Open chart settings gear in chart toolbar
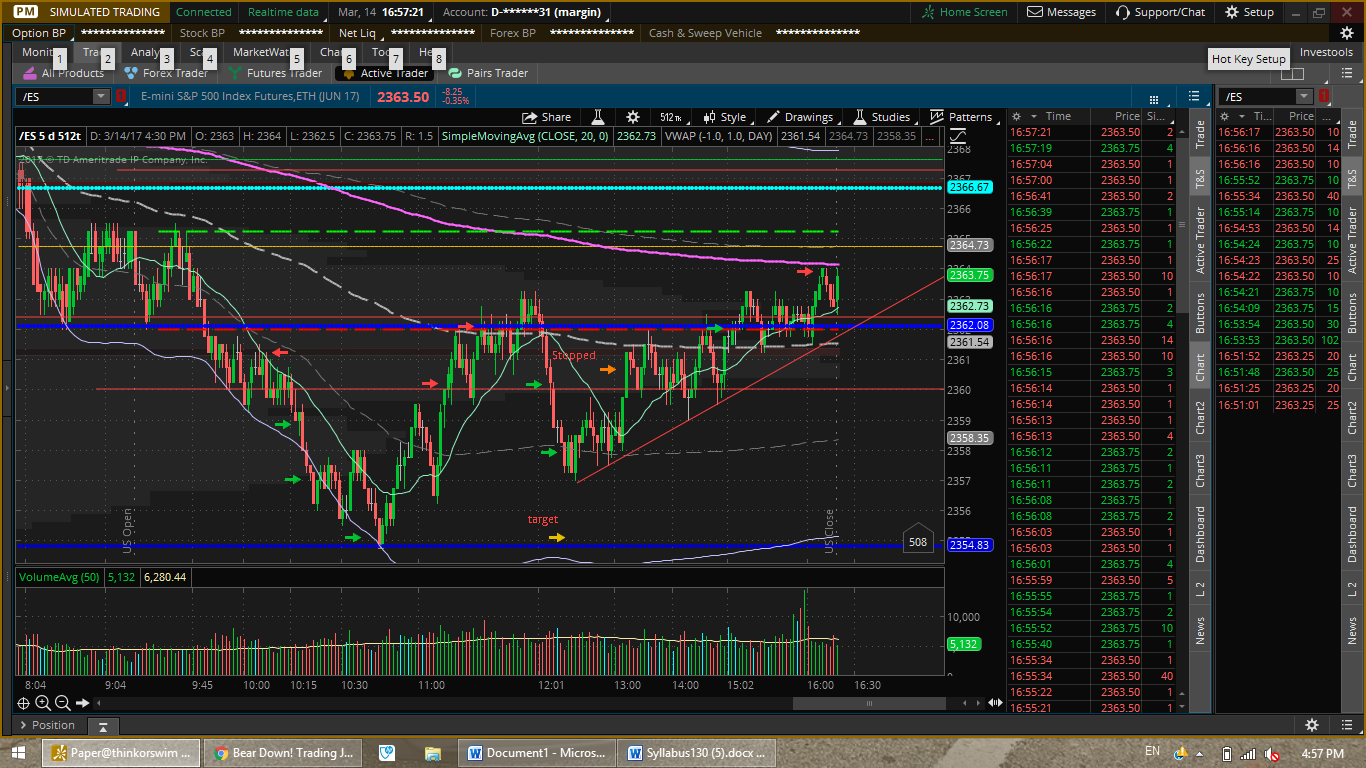Screen dimensions: 1366x768 point(632,117)
